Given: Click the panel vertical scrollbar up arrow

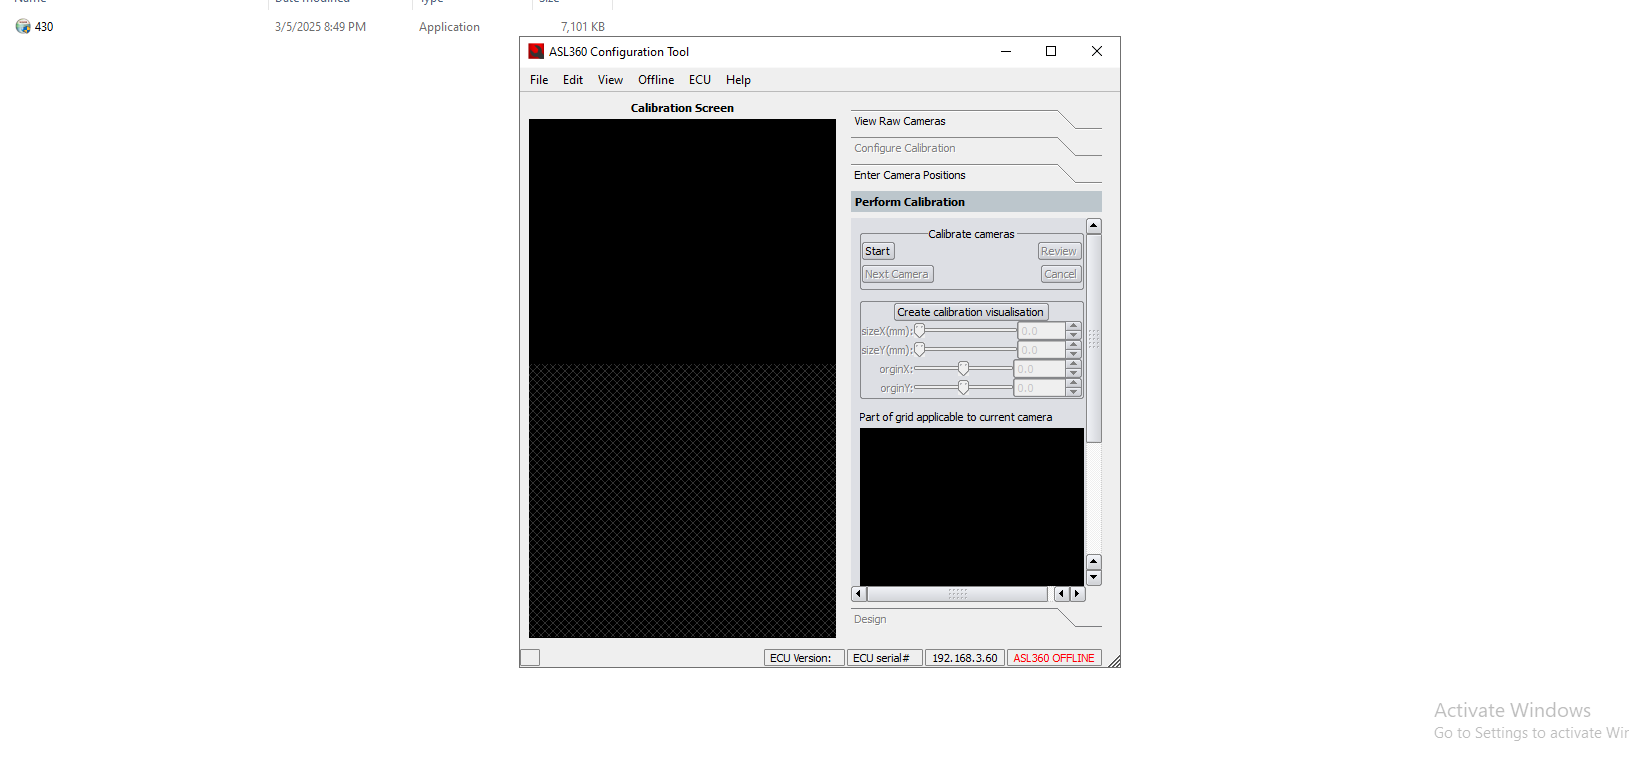Looking at the screenshot, I should click(1094, 226).
